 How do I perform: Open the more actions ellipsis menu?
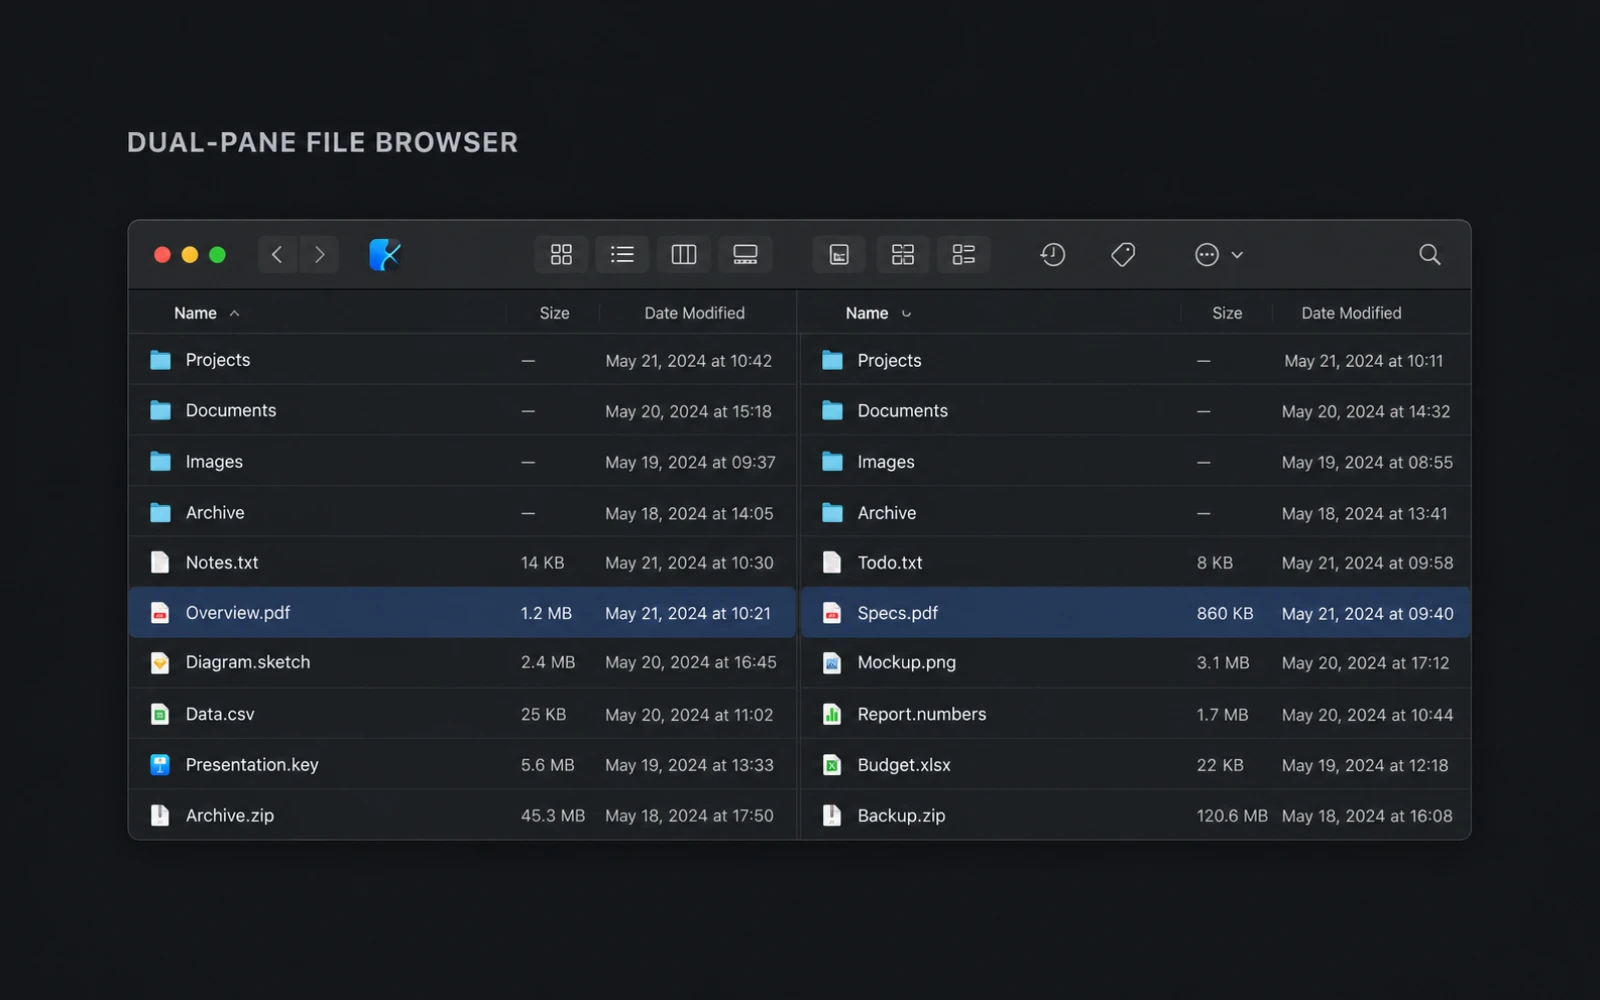(1218, 255)
